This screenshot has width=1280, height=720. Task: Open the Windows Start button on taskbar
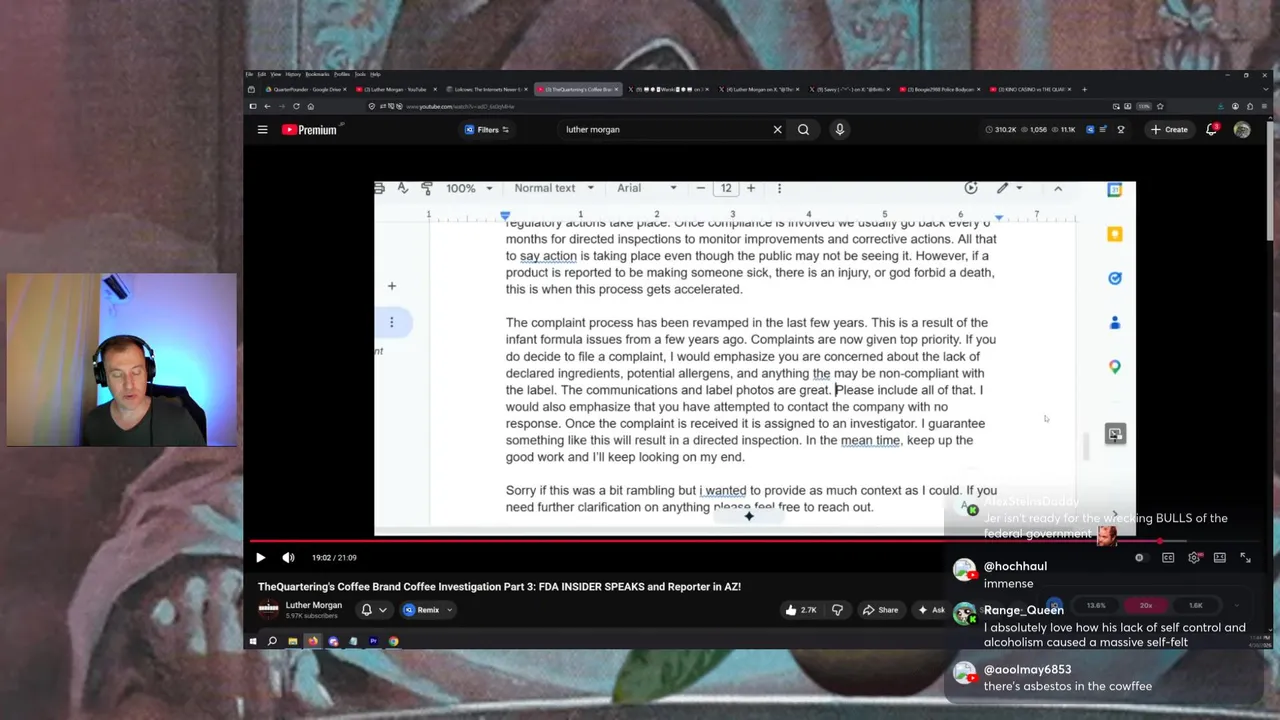click(253, 641)
